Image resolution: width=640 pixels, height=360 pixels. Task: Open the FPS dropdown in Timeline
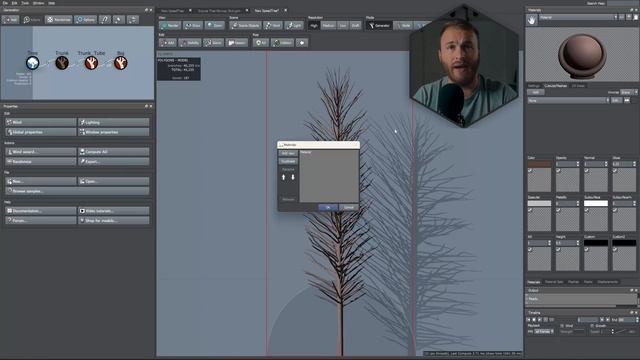(x=544, y=331)
